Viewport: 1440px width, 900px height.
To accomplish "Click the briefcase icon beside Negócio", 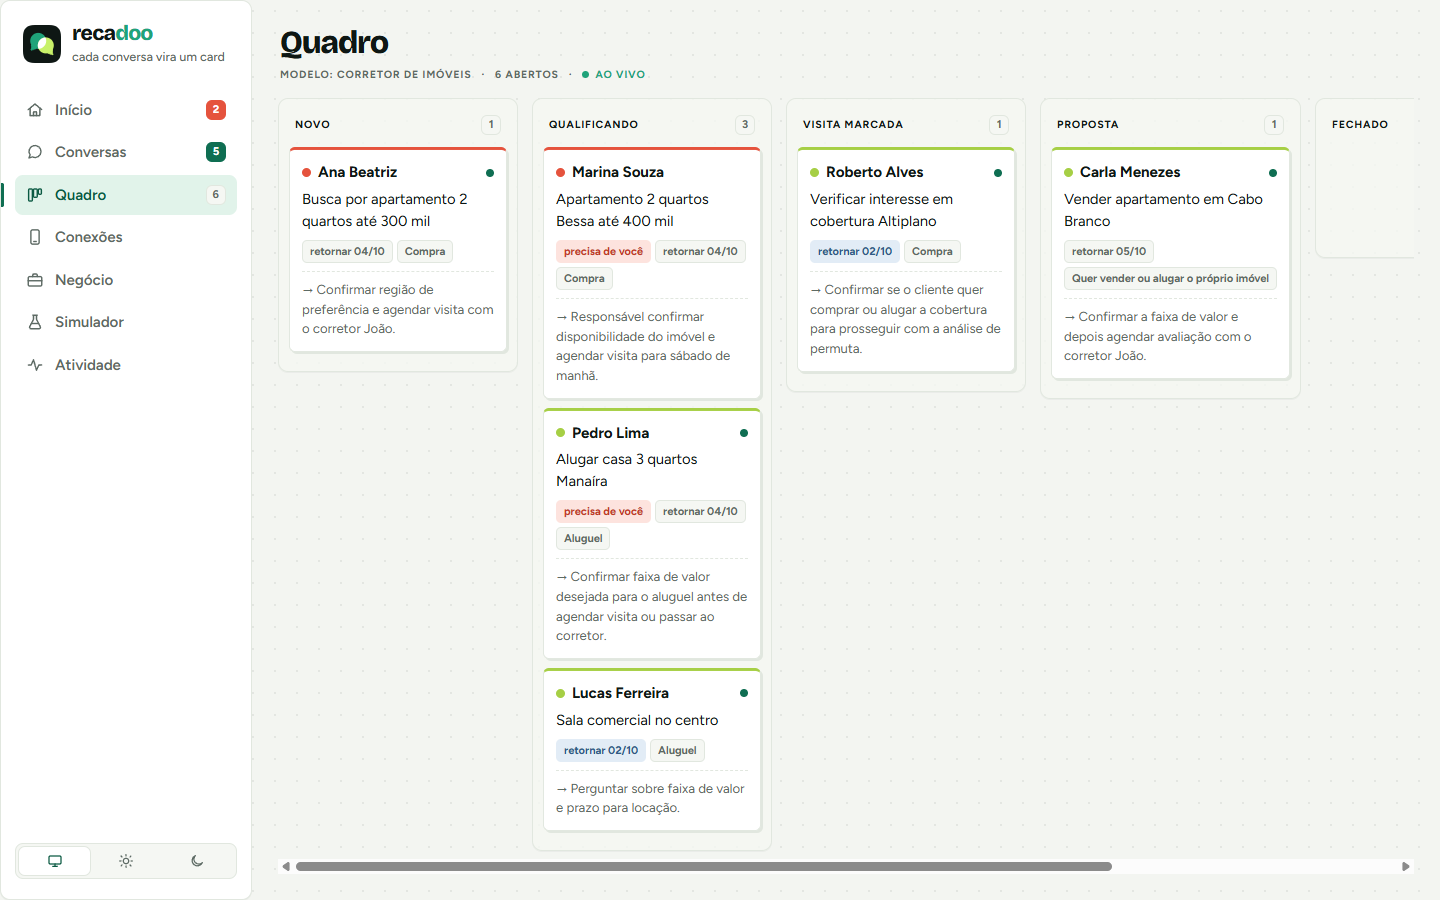I will (x=35, y=280).
